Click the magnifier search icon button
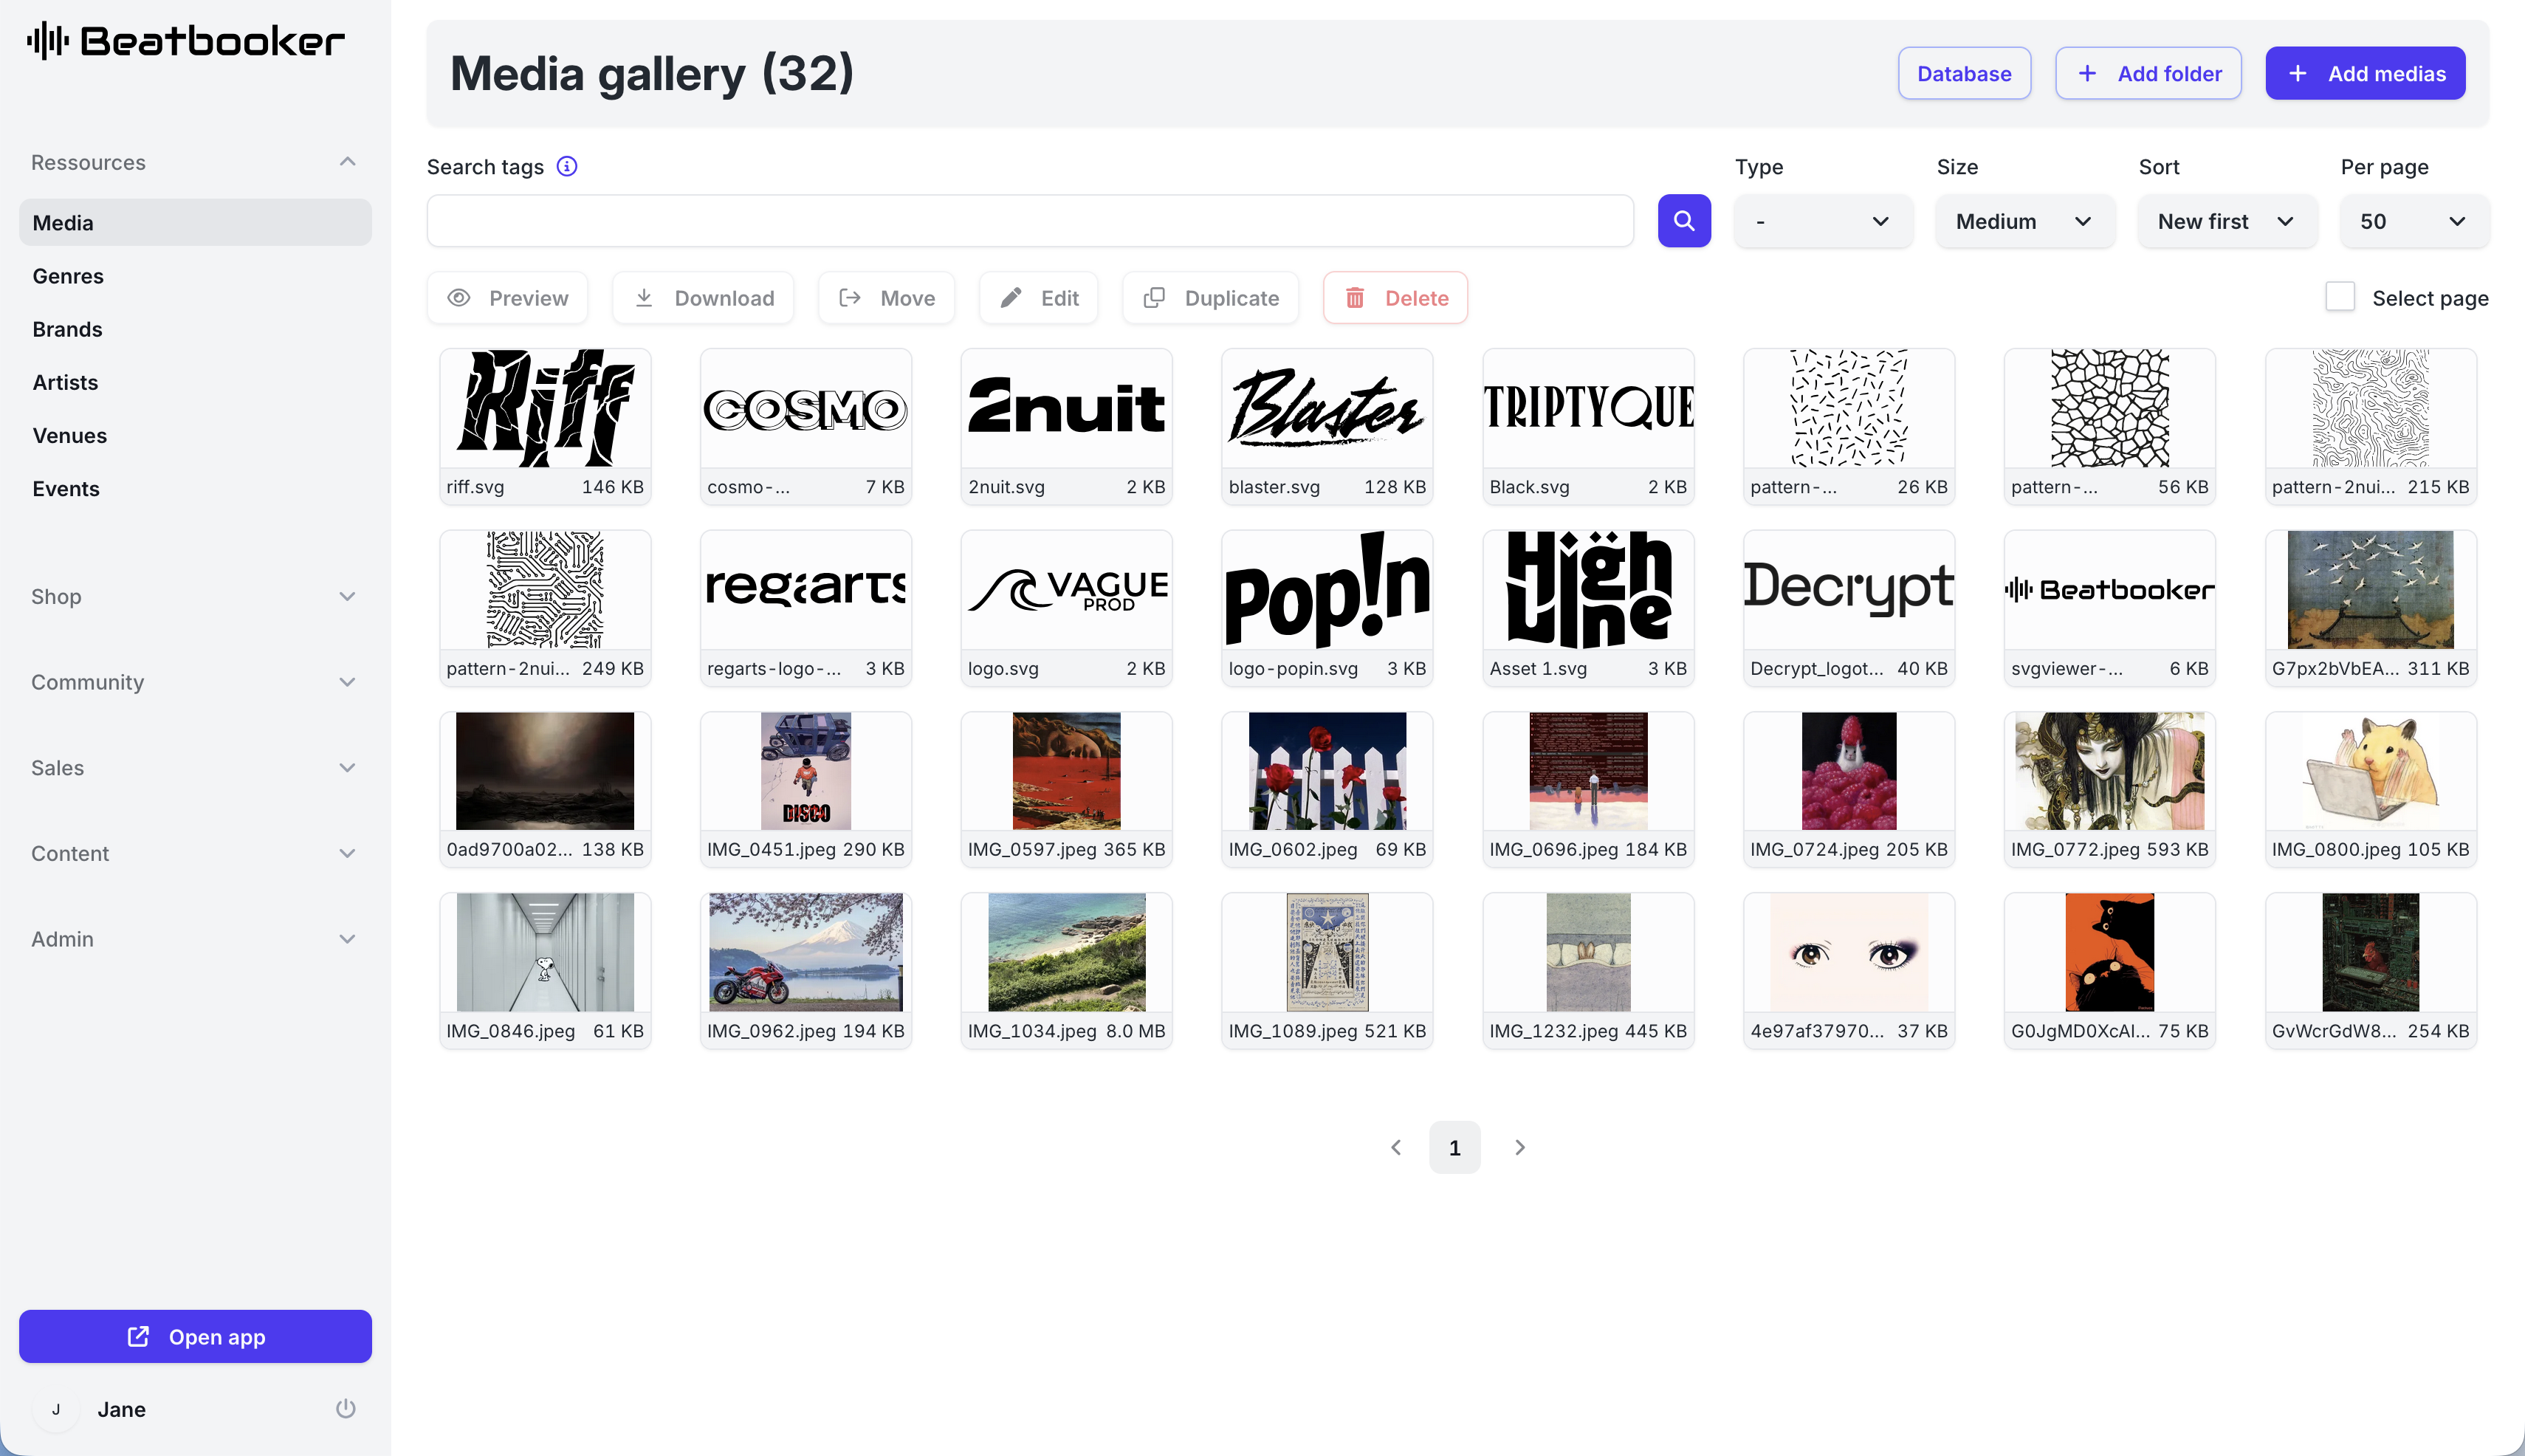2525x1456 pixels. [1684, 221]
